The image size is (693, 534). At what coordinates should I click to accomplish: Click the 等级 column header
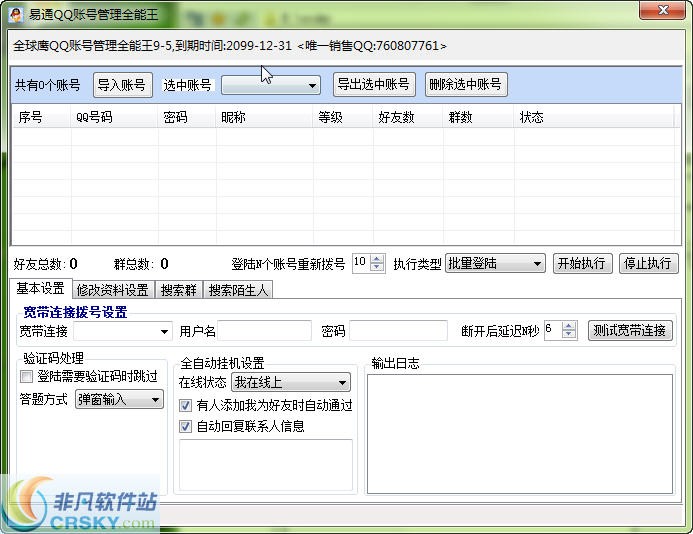click(343, 117)
